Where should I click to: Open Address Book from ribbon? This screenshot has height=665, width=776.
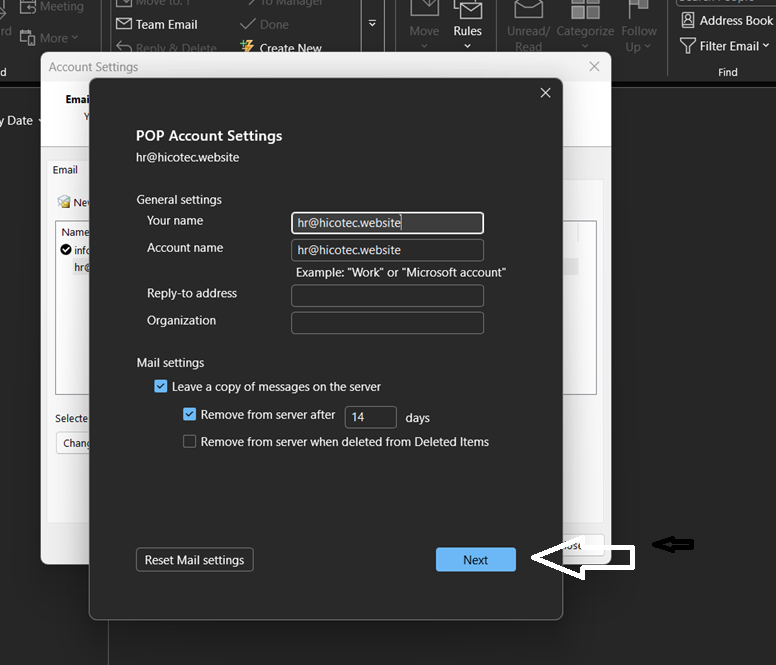[727, 20]
